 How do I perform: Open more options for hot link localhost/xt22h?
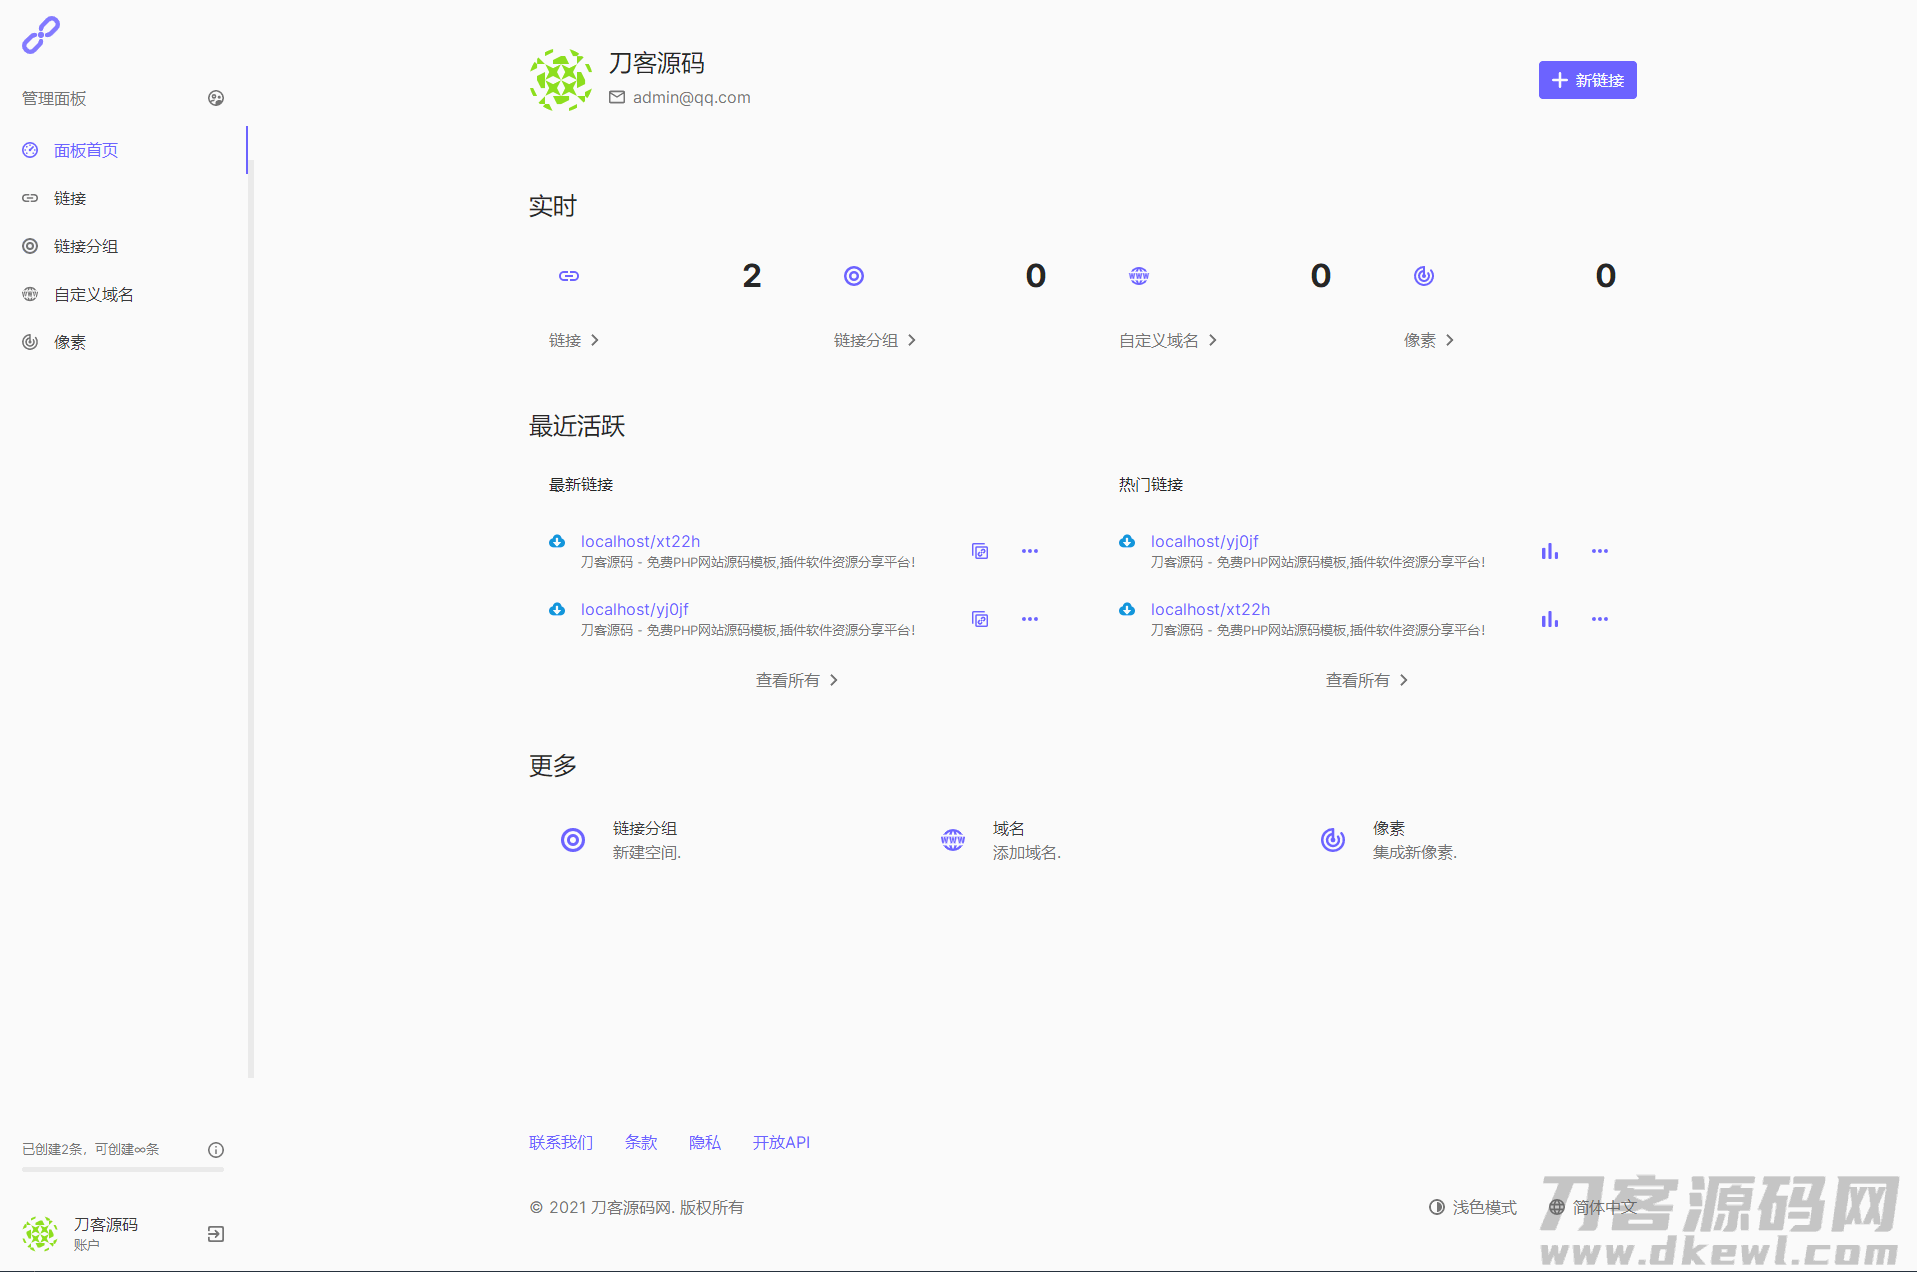click(x=1599, y=619)
